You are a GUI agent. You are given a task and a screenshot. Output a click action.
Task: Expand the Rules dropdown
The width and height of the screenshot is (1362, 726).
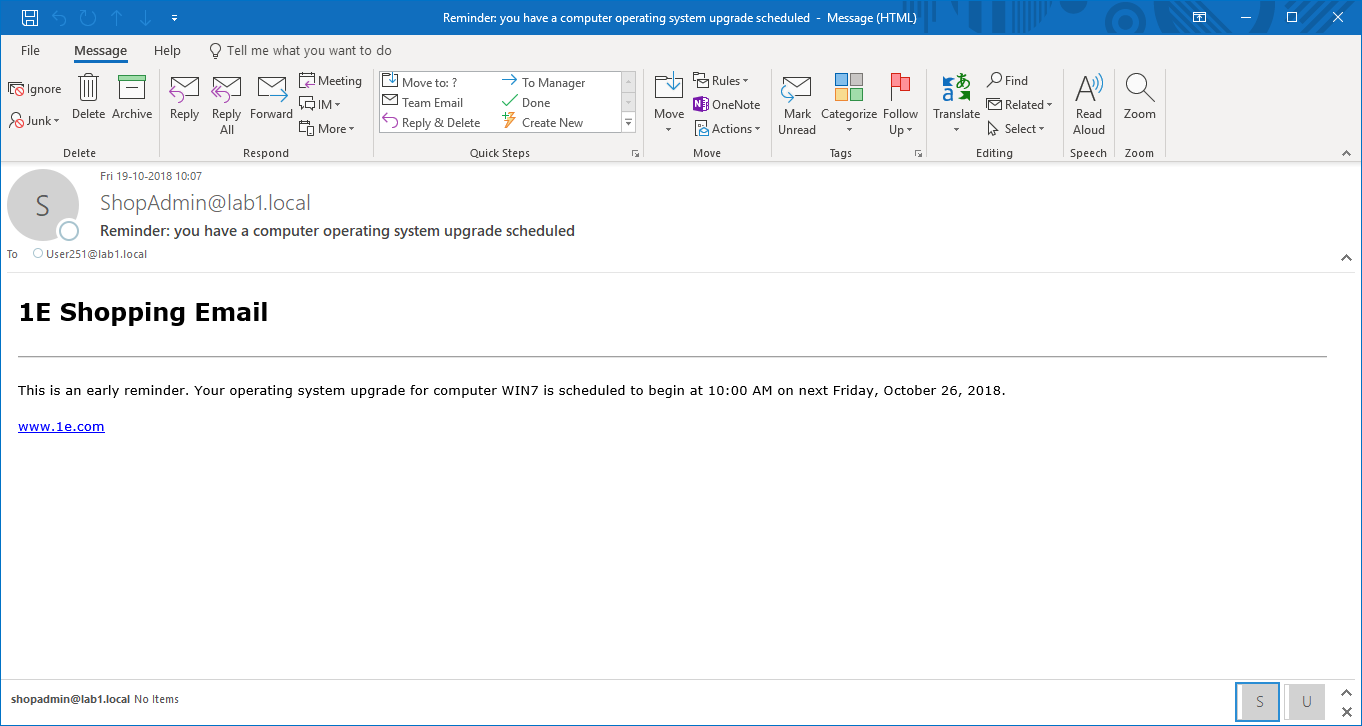click(721, 81)
